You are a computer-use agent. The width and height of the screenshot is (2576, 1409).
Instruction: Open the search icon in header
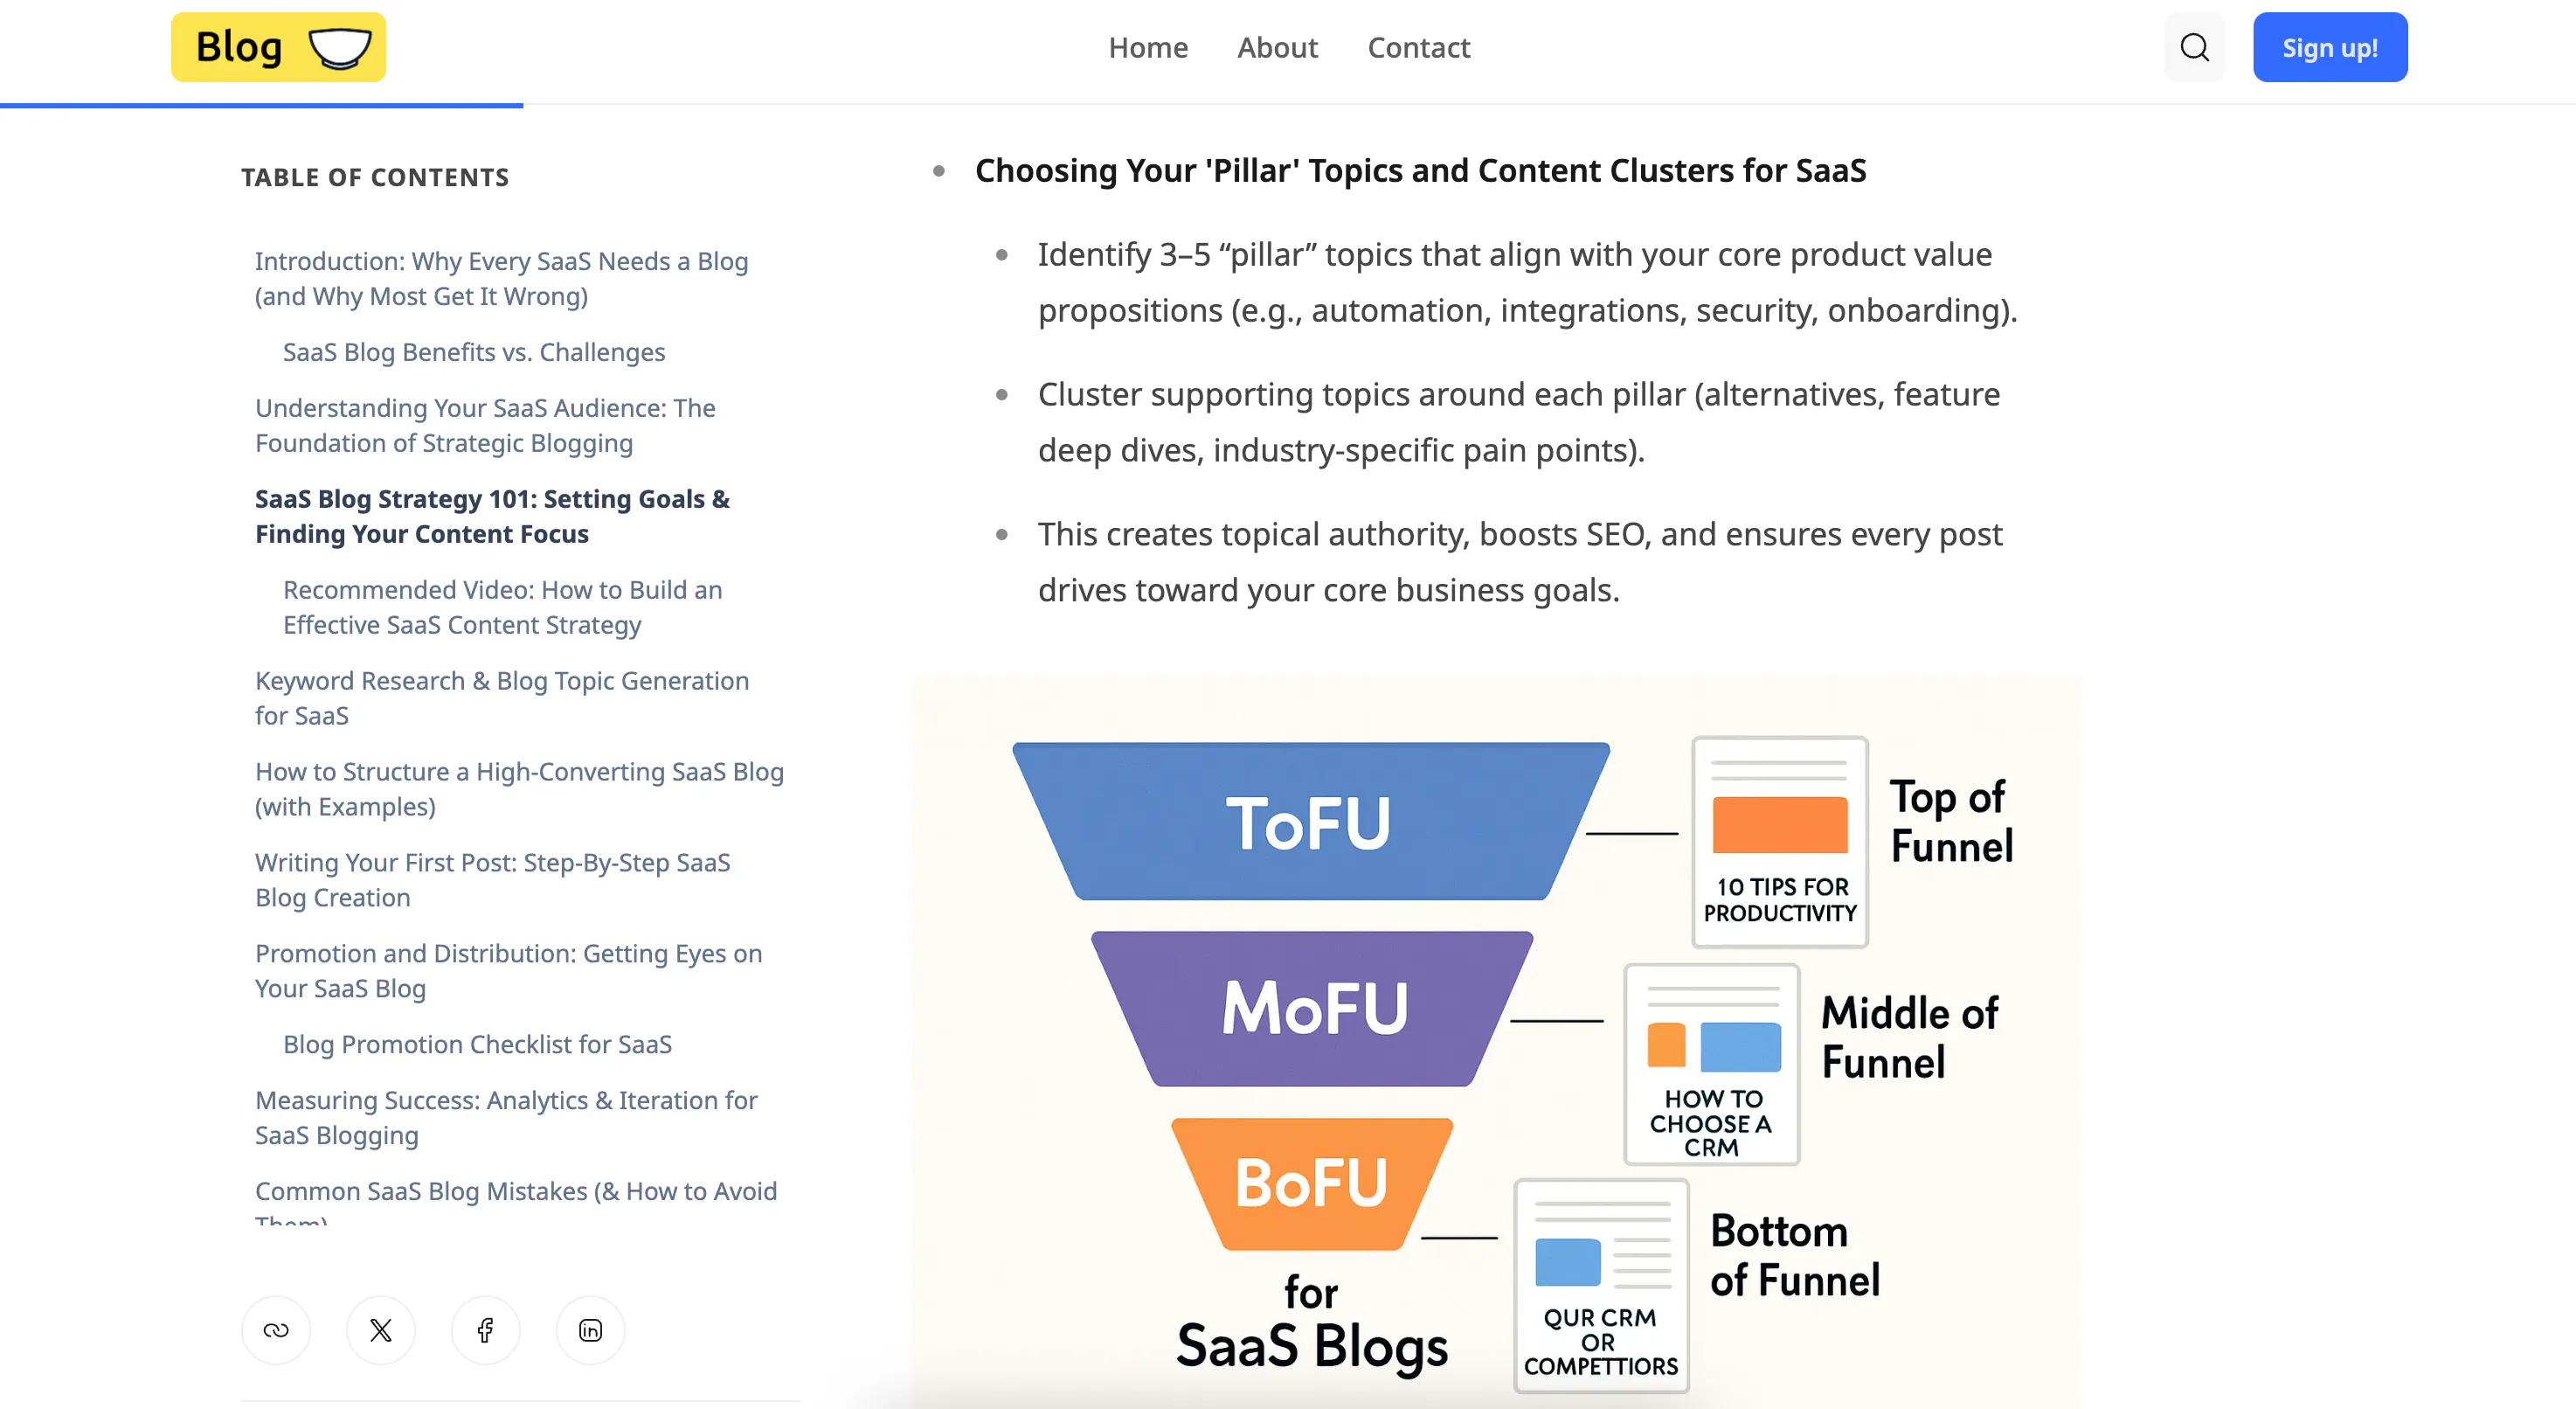2194,47
